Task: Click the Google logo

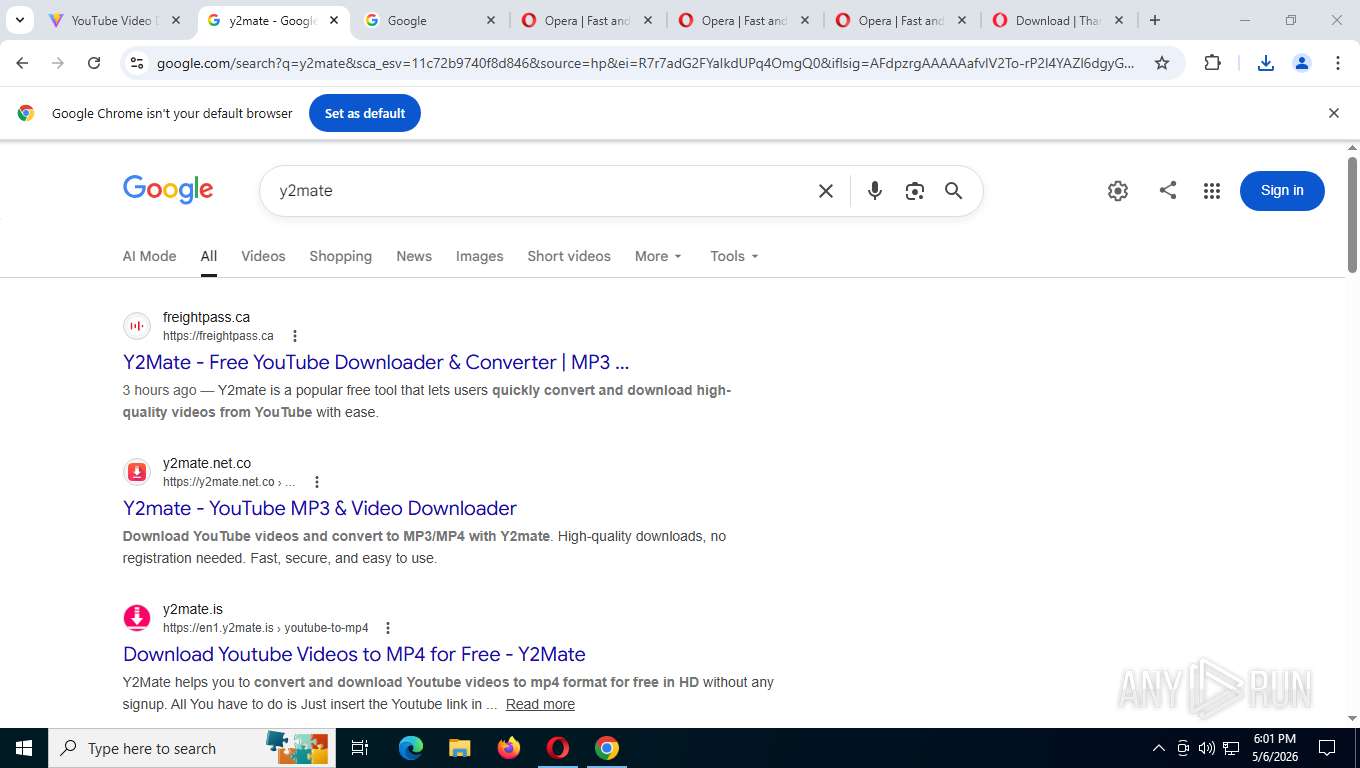Action: coord(168,190)
